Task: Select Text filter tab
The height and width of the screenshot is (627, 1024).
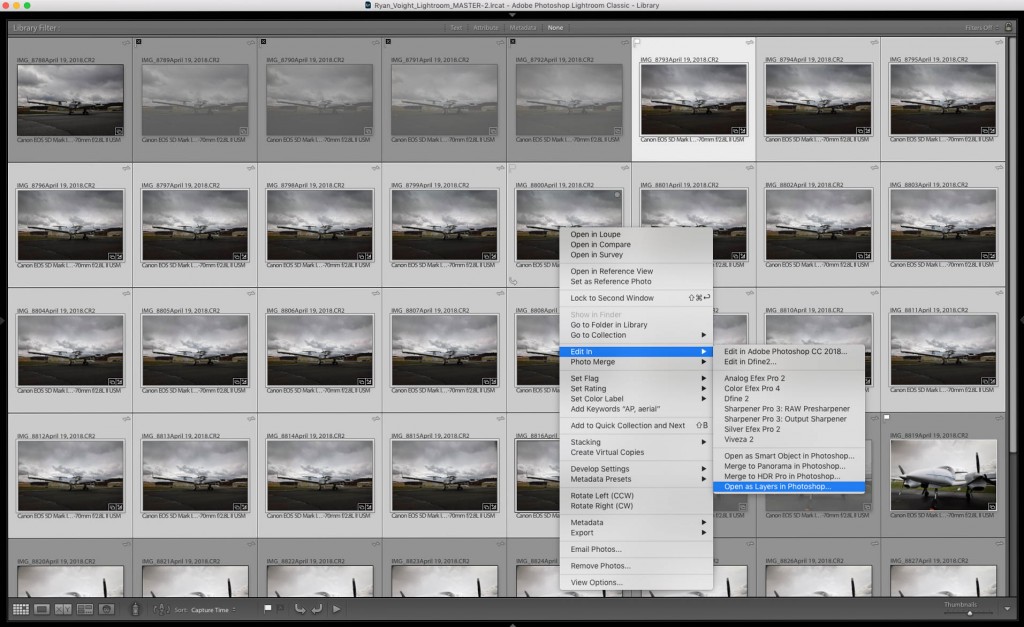Action: (456, 27)
